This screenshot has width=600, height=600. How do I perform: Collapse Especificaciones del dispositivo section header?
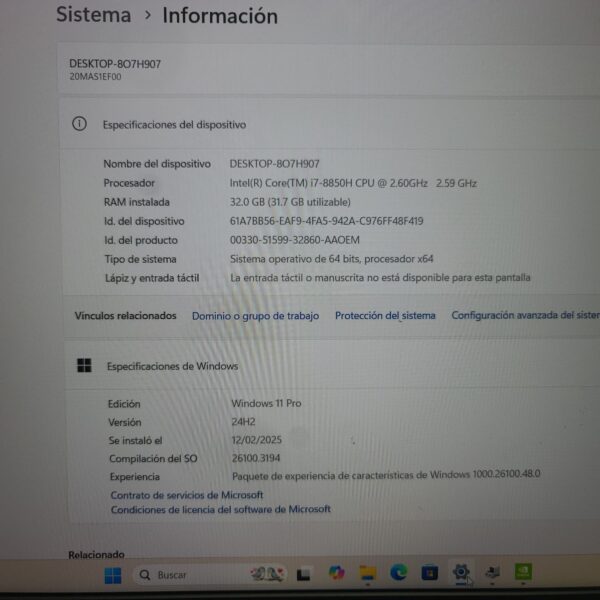tap(331, 124)
